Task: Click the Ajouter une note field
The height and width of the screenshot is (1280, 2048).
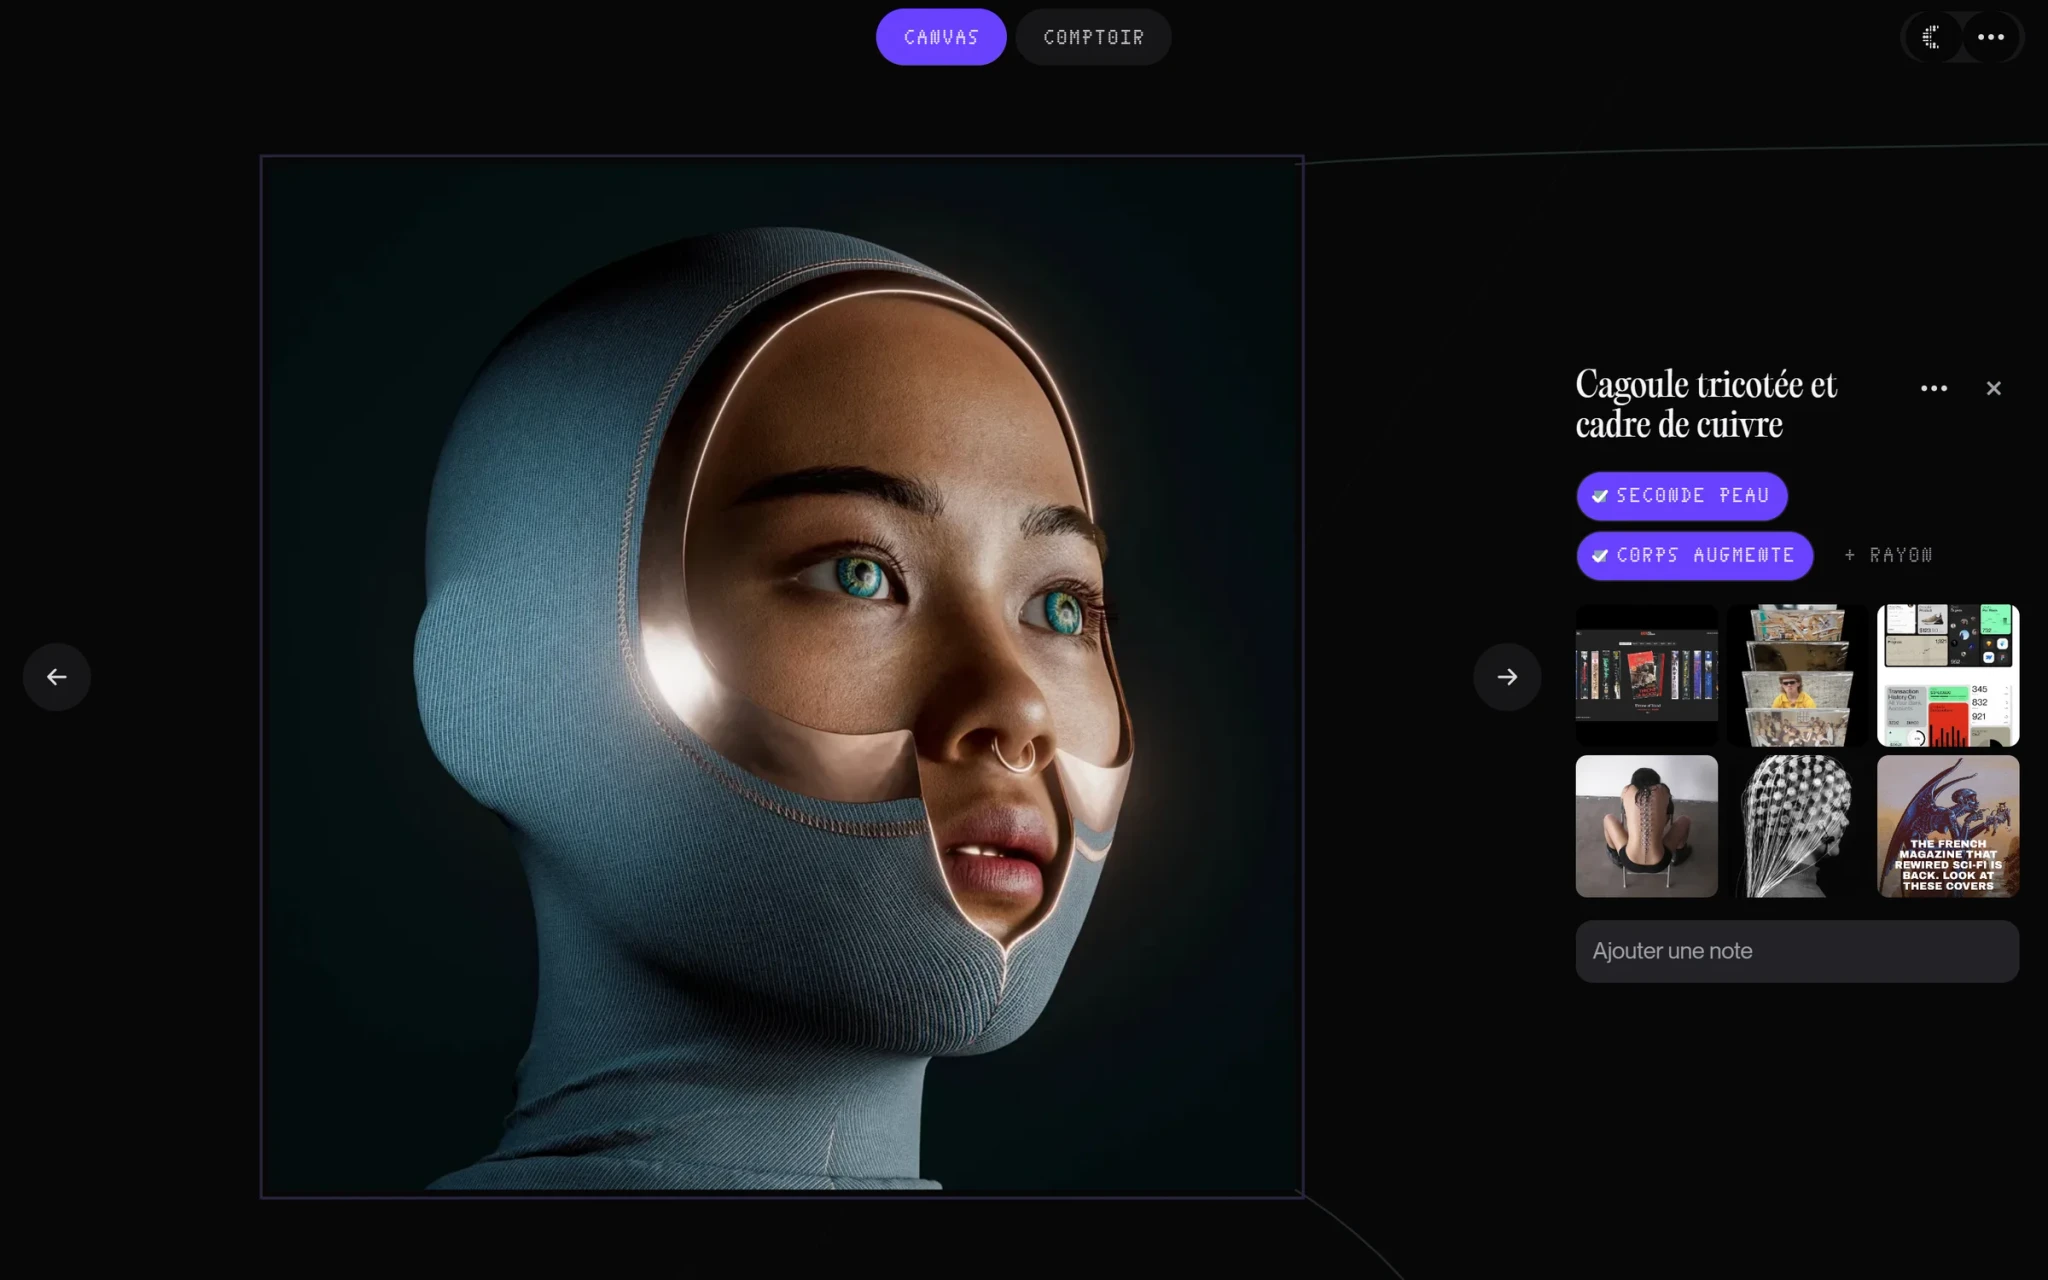Action: click(x=1797, y=951)
